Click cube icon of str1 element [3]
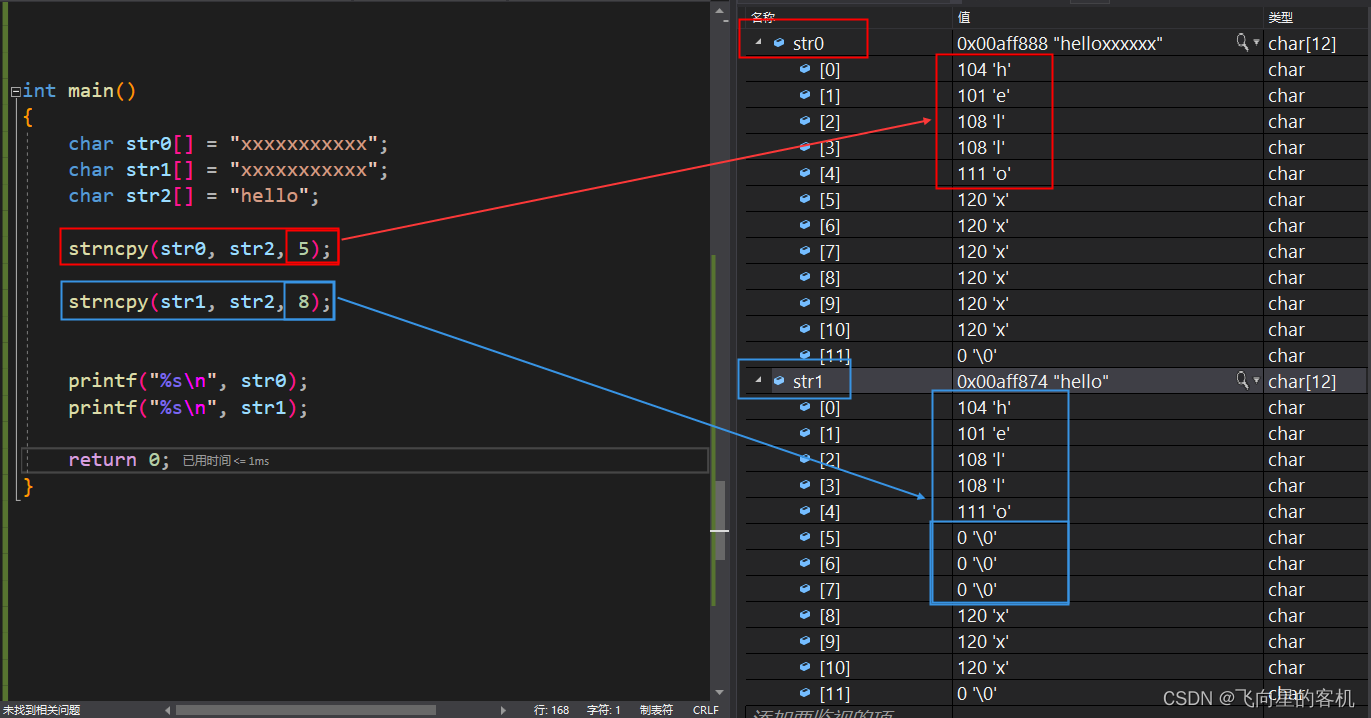The width and height of the screenshot is (1371, 718). (805, 485)
